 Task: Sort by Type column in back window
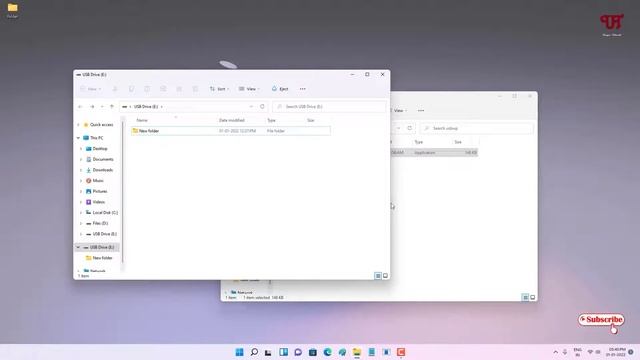coord(418,142)
